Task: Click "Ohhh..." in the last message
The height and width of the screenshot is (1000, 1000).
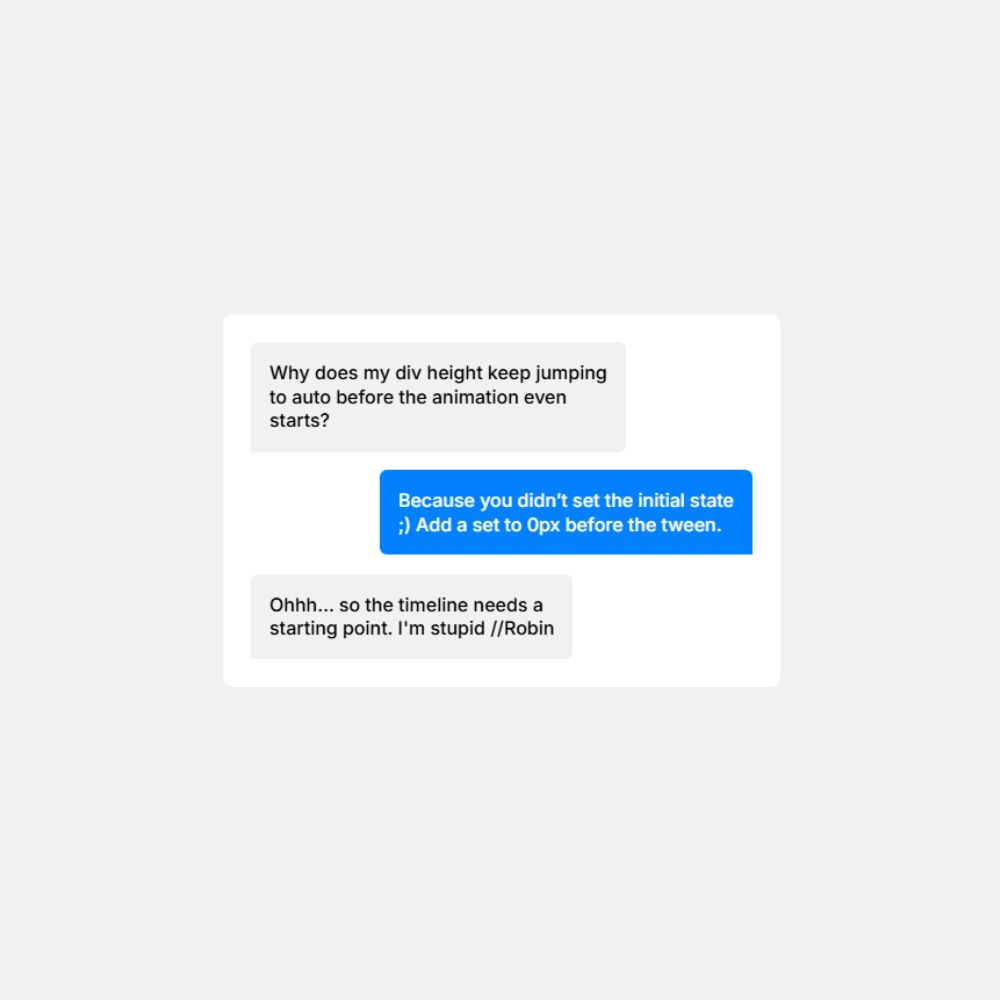Action: pyautogui.click(x=302, y=605)
